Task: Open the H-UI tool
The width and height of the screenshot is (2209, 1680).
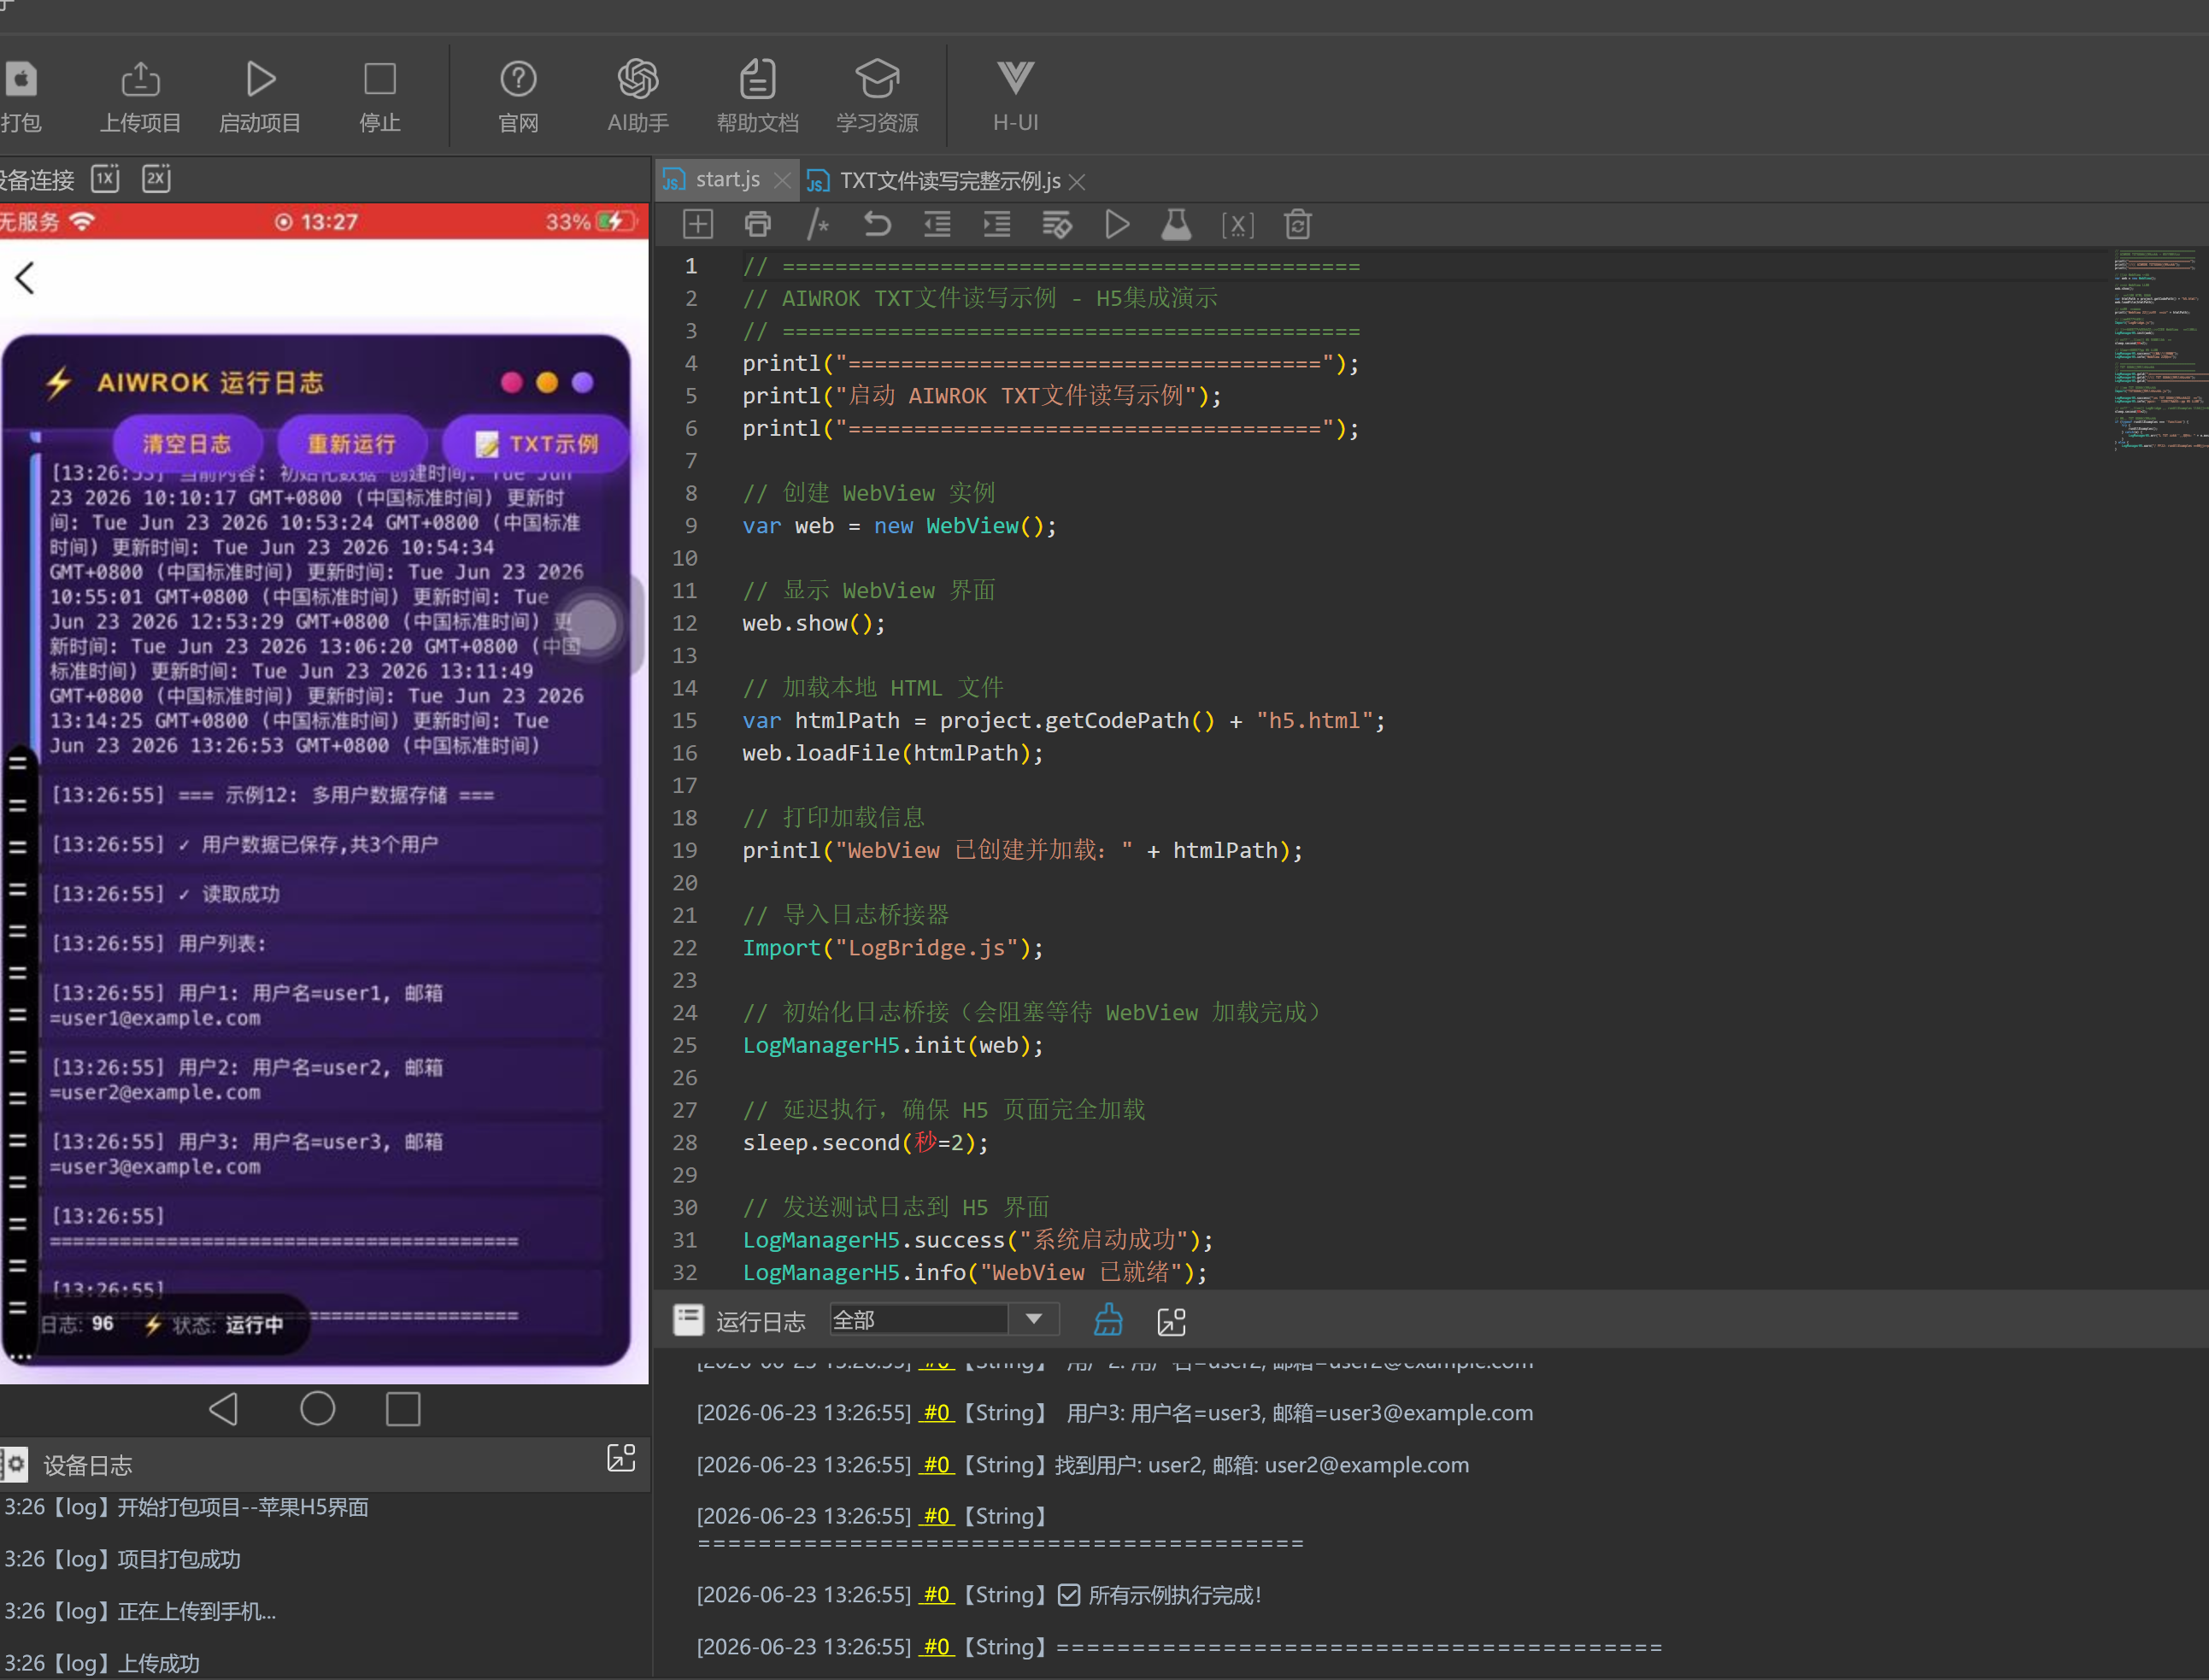Action: point(1015,96)
